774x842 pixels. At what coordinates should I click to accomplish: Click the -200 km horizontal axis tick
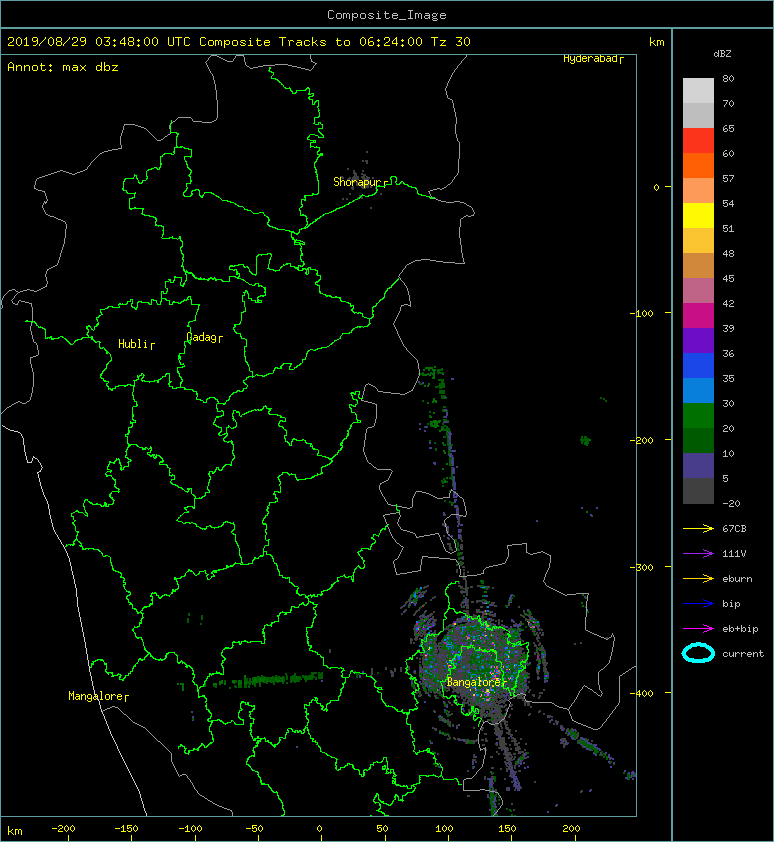pyautogui.click(x=63, y=829)
